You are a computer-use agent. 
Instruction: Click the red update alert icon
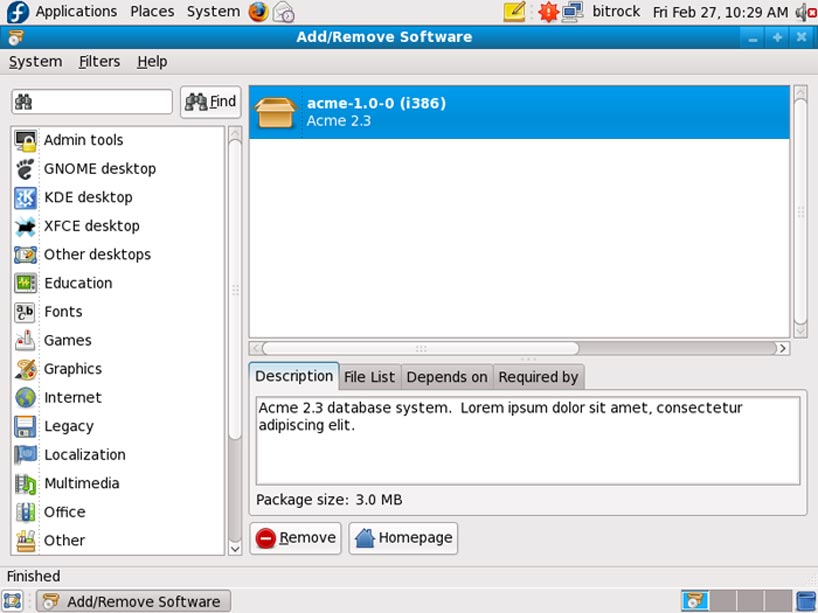(x=548, y=11)
